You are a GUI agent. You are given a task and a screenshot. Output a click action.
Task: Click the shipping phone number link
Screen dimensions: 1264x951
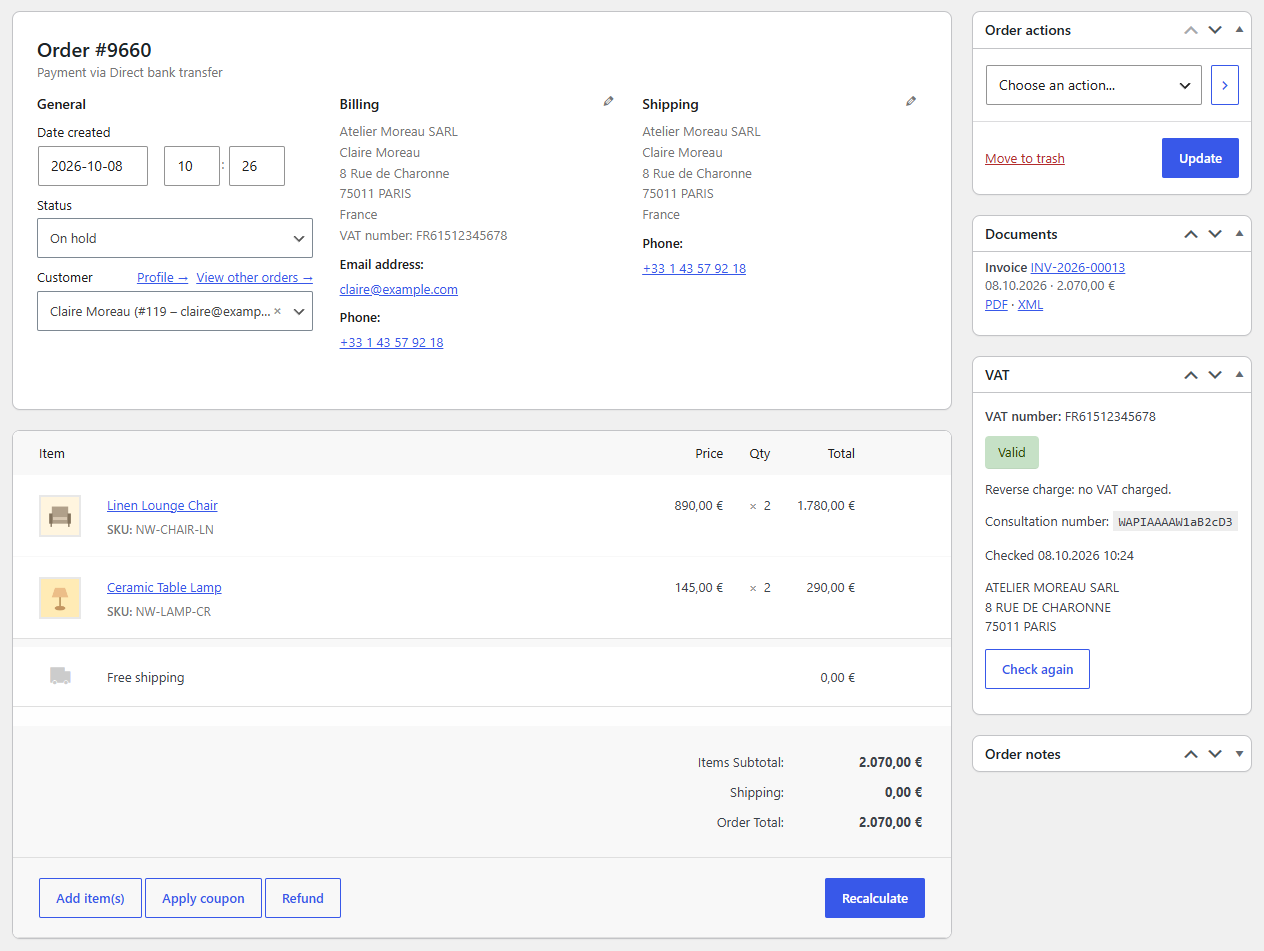694,268
